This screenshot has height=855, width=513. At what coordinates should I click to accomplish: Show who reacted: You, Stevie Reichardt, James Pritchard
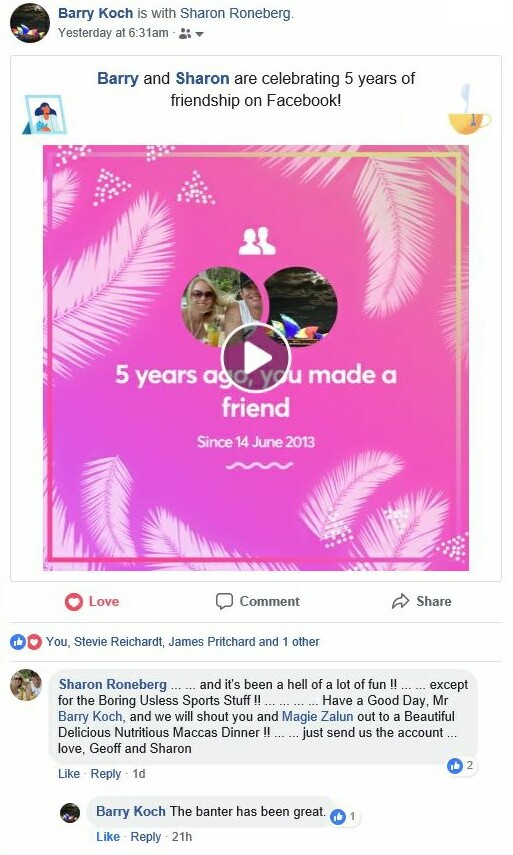[183, 642]
